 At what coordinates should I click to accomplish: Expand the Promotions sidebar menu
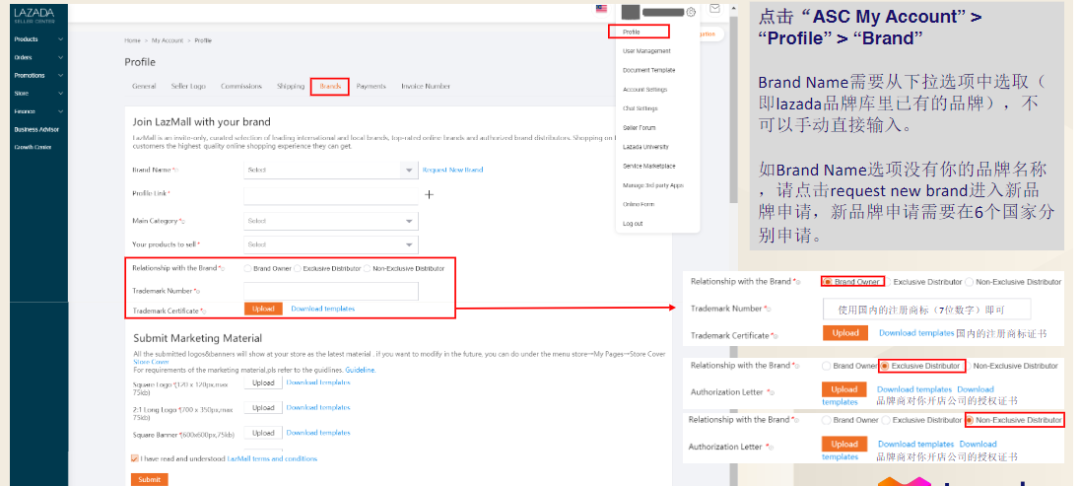pos(39,76)
